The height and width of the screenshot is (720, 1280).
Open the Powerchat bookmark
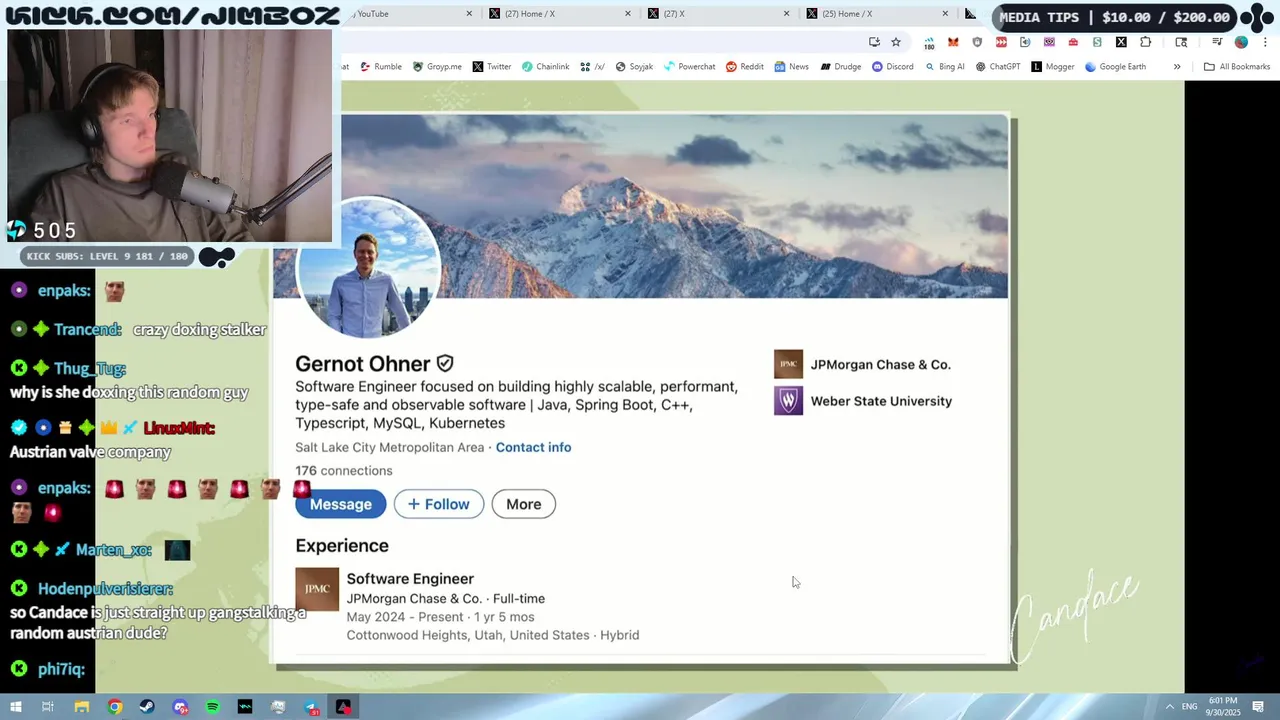(689, 67)
